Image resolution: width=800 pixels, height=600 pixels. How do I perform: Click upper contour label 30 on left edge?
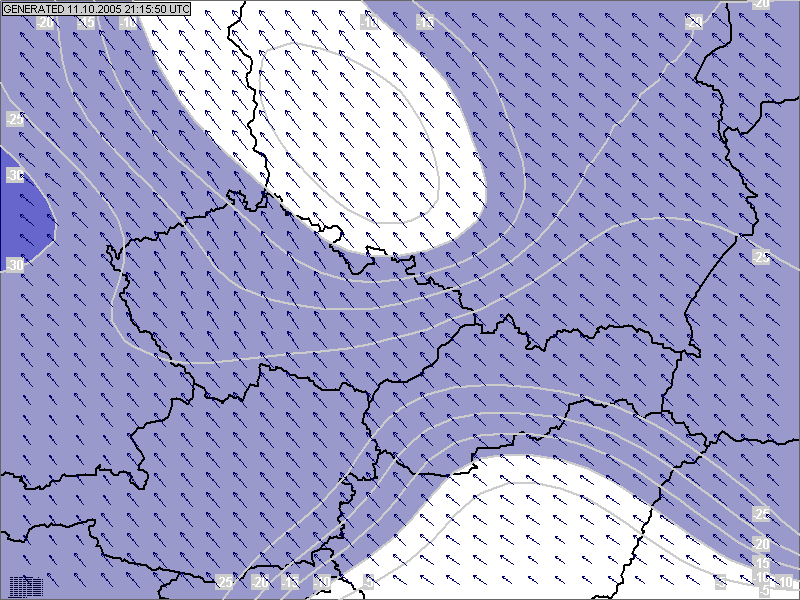[x=15, y=176]
